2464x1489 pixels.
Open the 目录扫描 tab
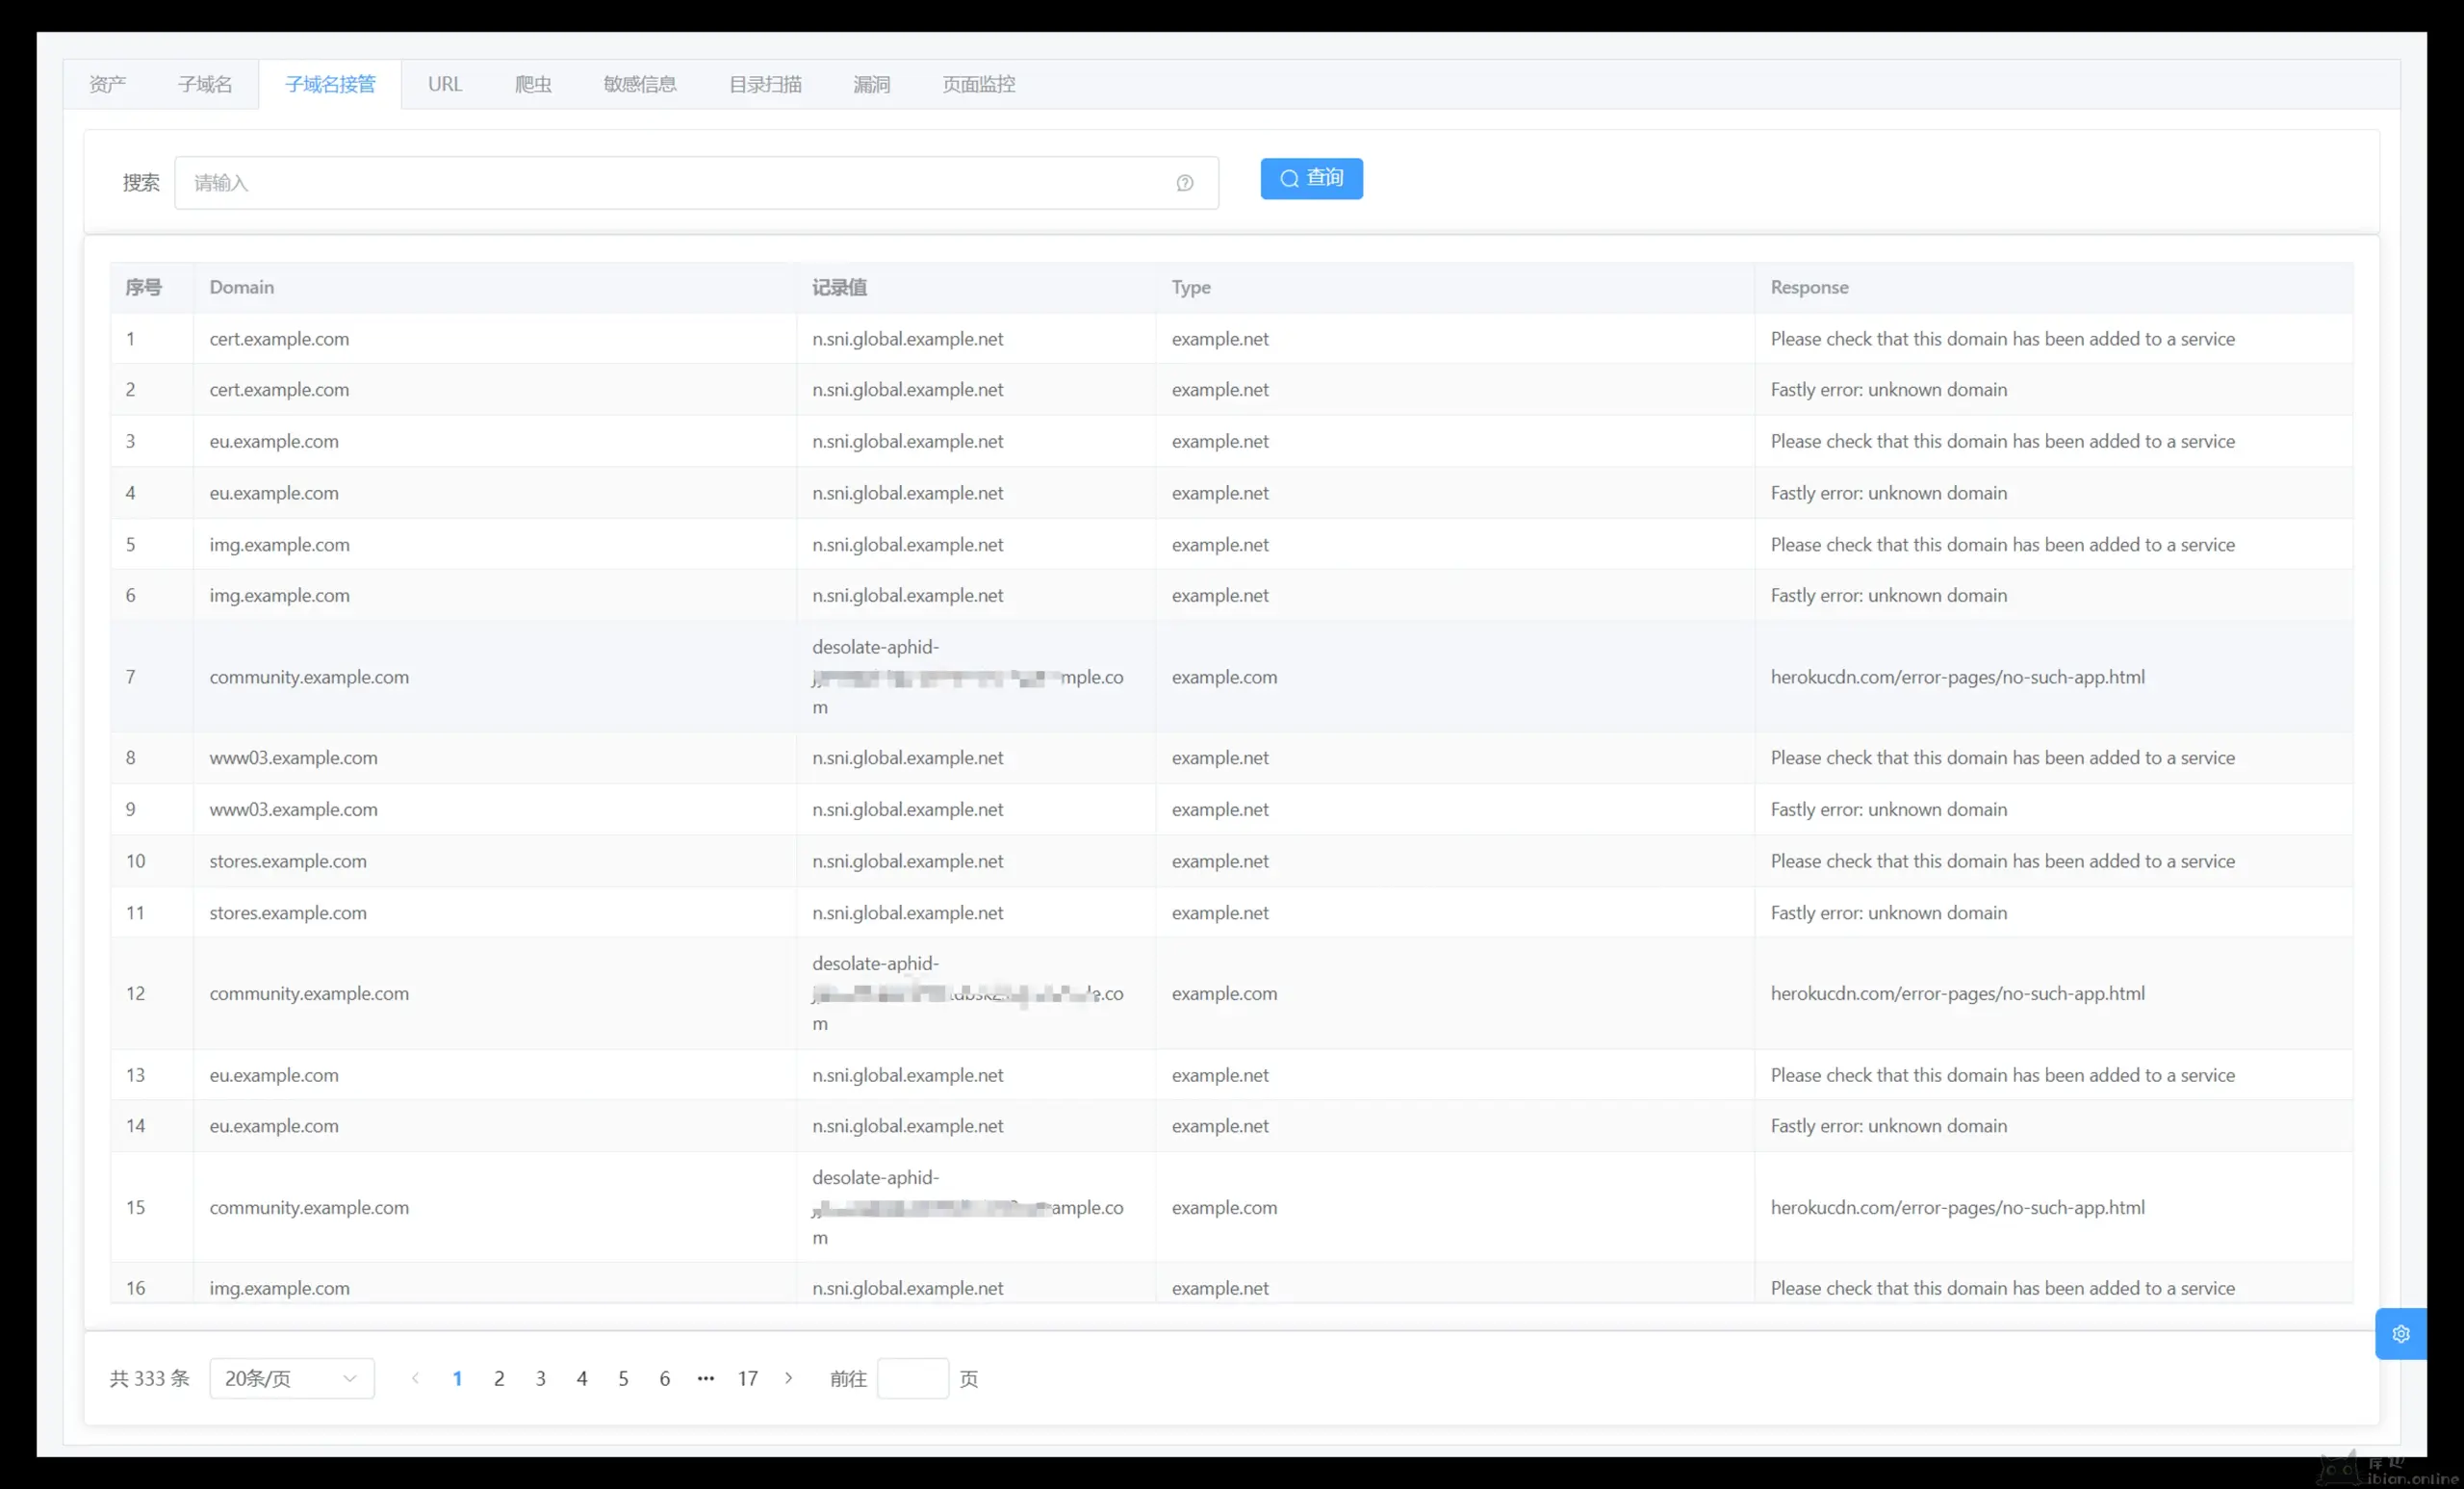click(x=765, y=85)
